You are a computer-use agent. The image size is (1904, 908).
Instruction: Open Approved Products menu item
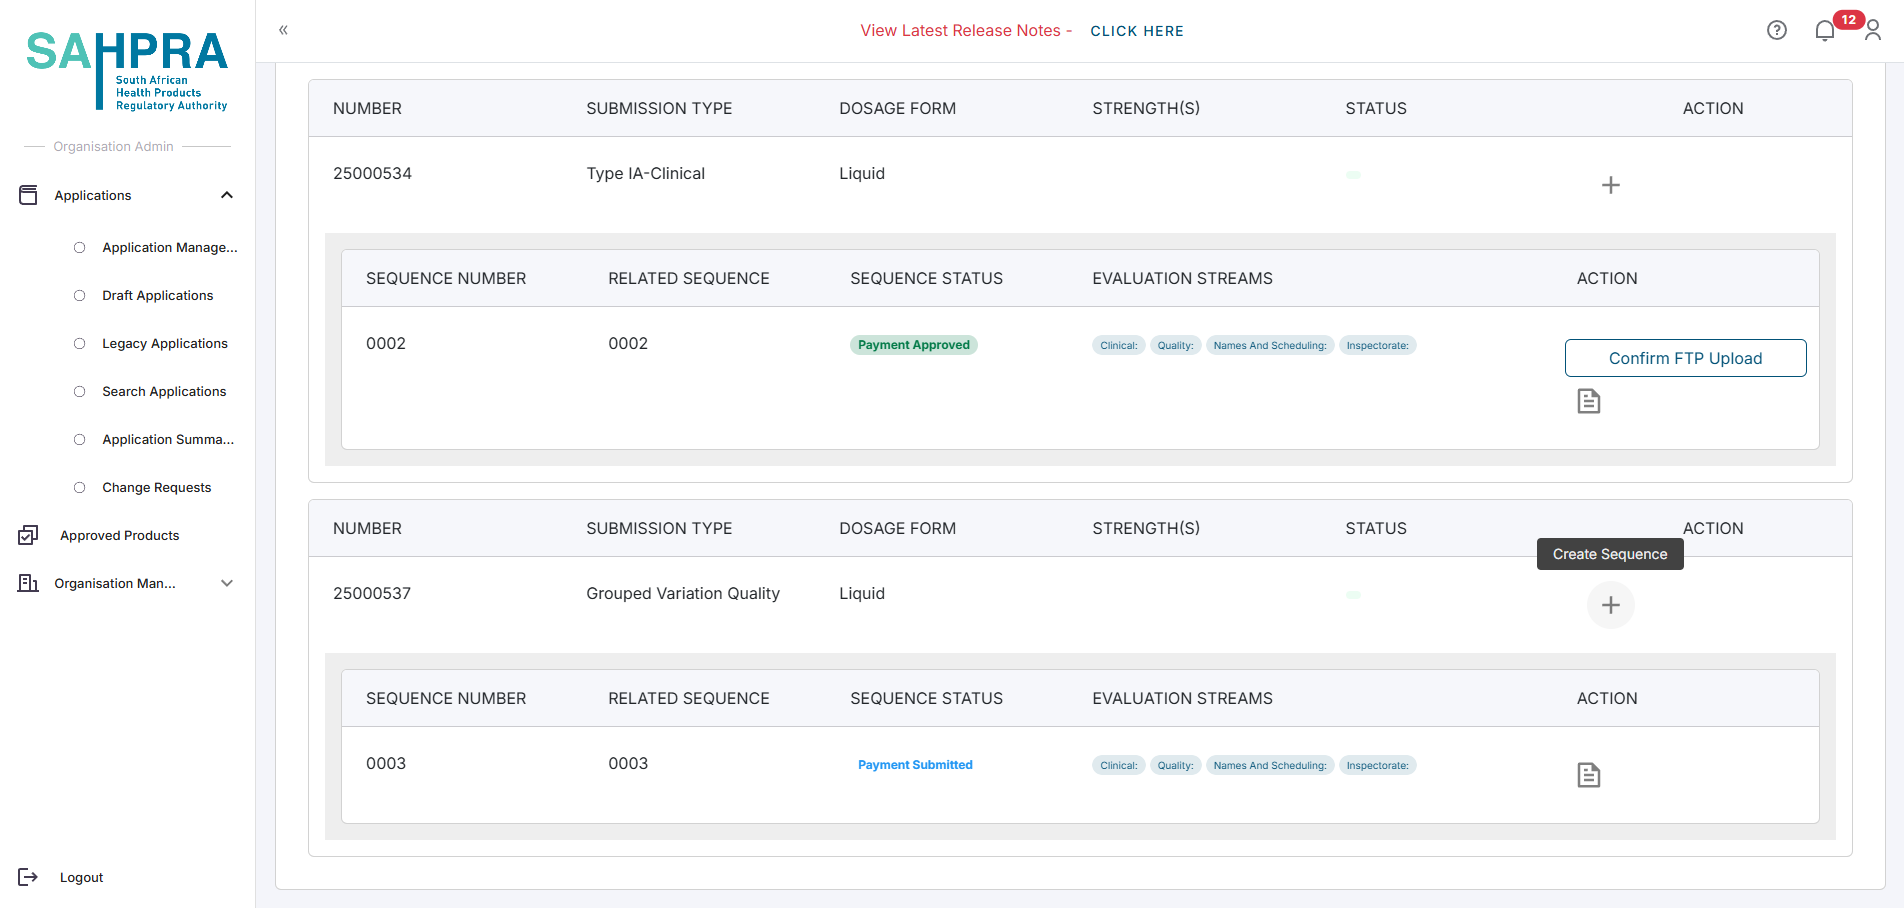[x=119, y=535]
